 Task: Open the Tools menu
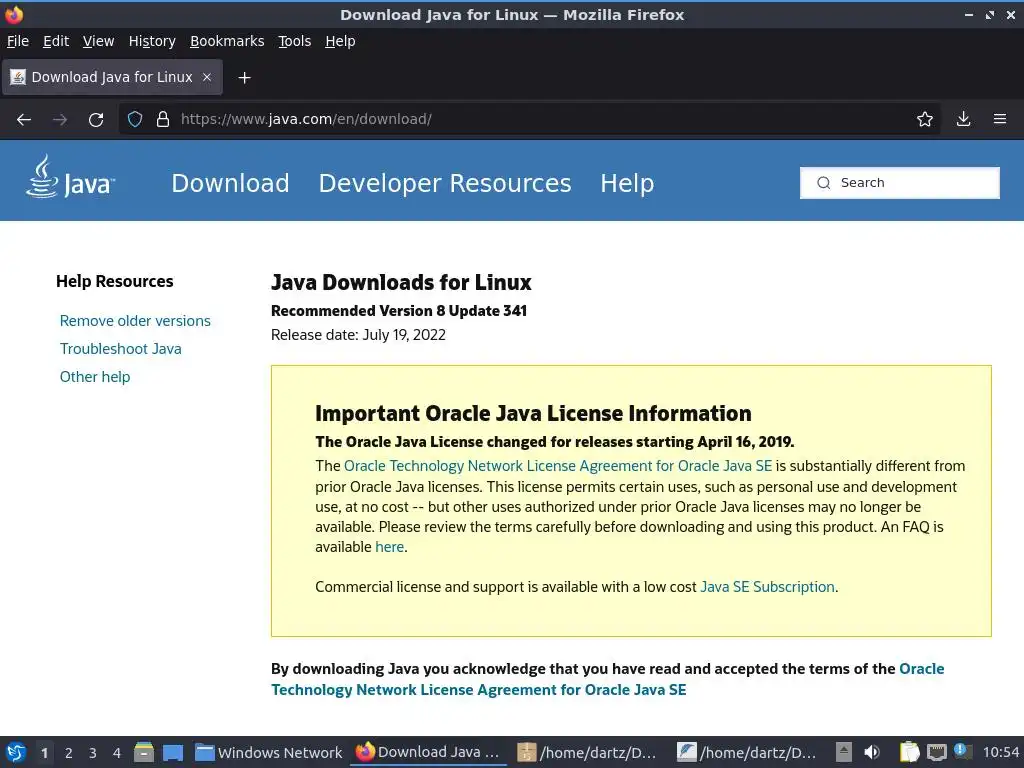295,41
